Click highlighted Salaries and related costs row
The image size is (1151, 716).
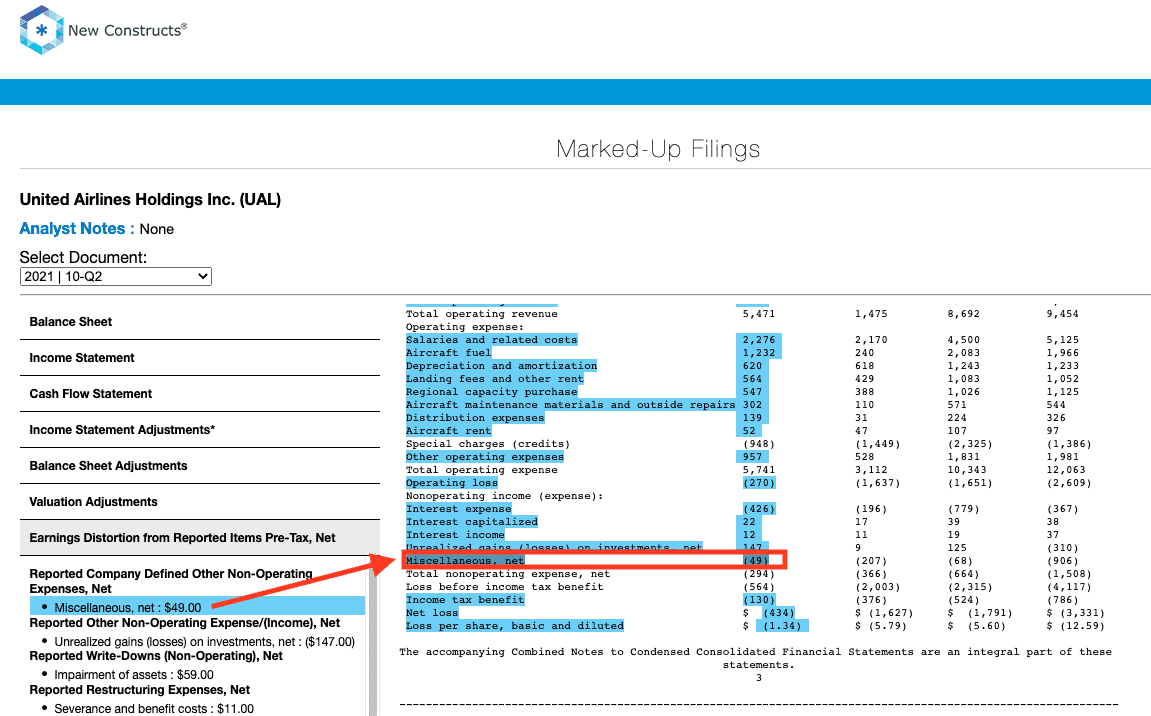point(492,340)
